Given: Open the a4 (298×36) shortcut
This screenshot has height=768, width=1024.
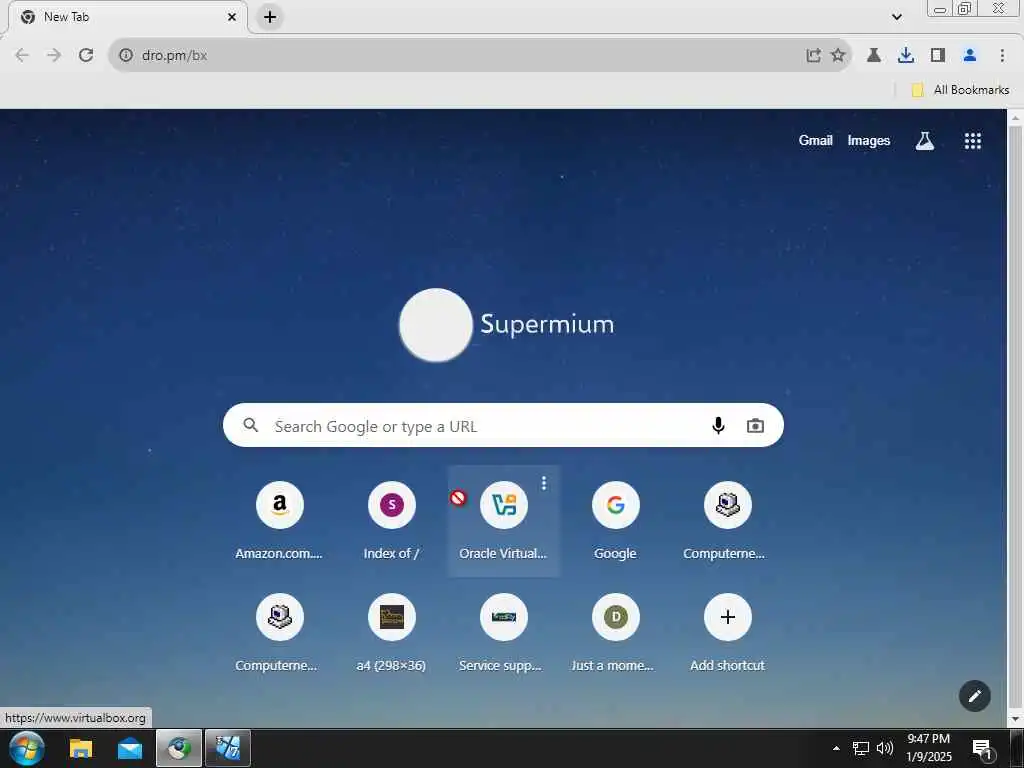Looking at the screenshot, I should pyautogui.click(x=391, y=633).
